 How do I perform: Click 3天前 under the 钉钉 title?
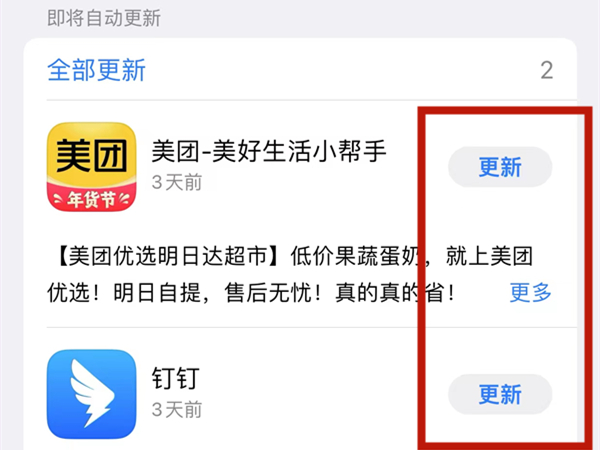(177, 410)
